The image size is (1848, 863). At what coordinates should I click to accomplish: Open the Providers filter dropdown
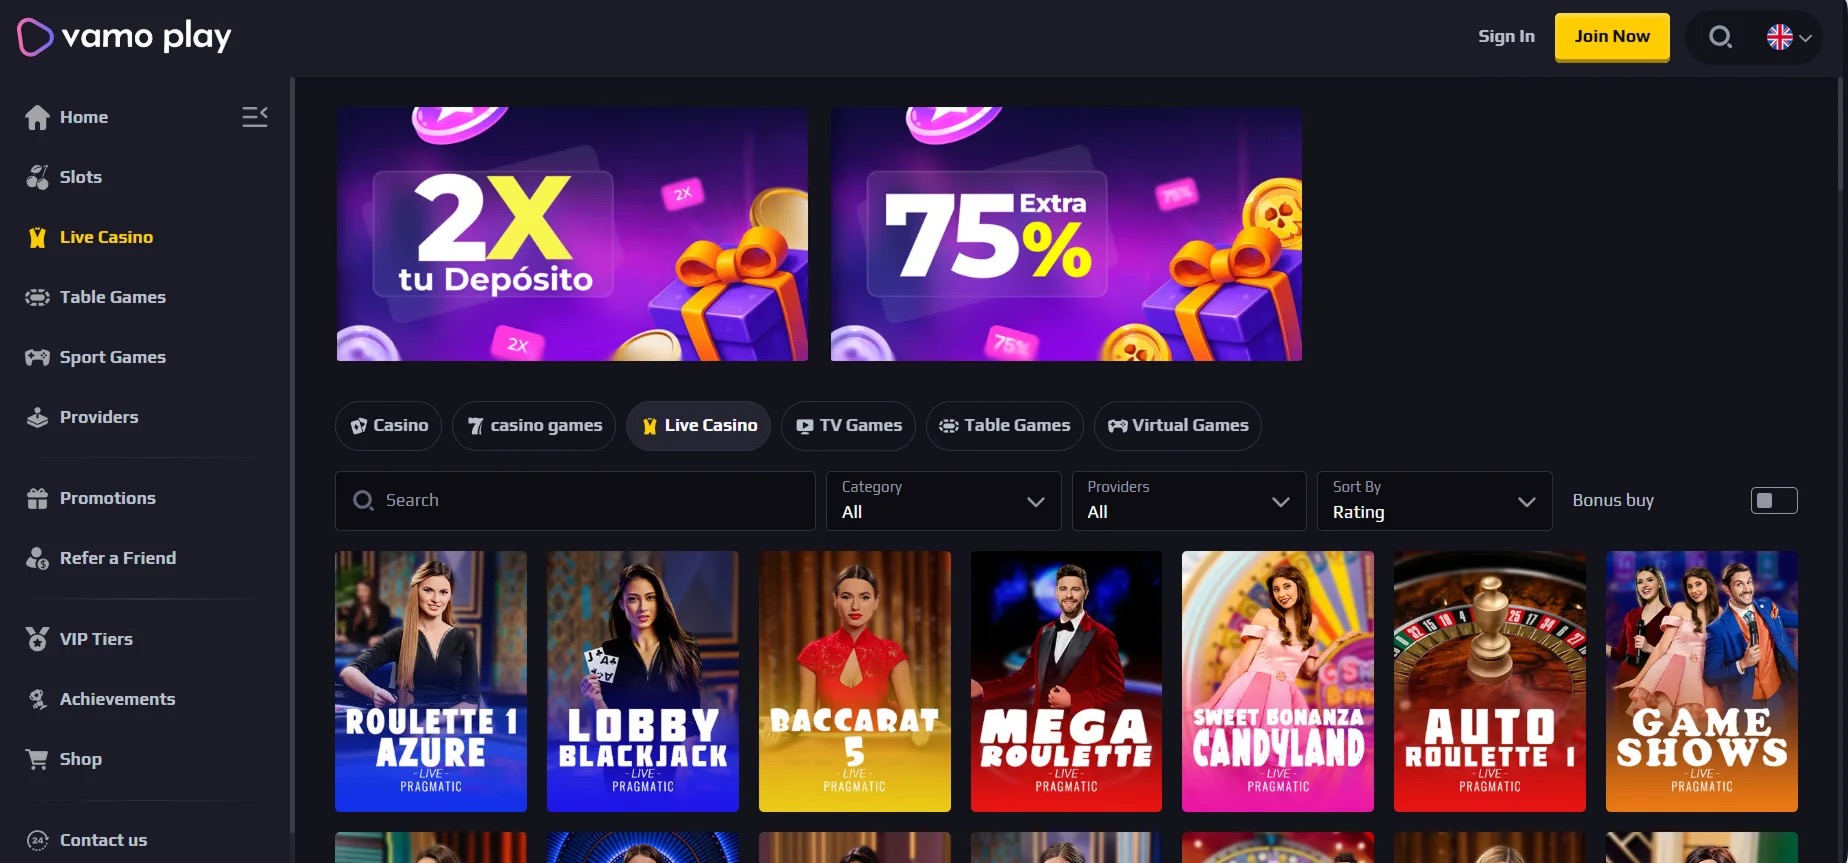pyautogui.click(x=1189, y=500)
